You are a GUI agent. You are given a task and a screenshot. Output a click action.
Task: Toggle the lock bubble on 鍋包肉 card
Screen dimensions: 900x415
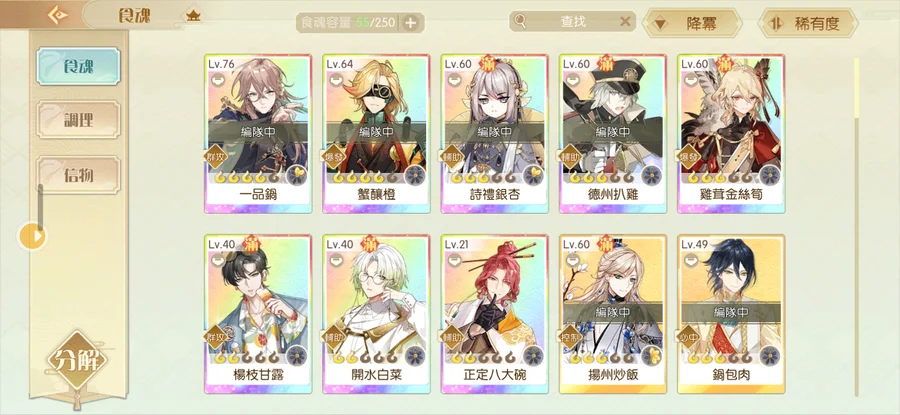pos(690,260)
